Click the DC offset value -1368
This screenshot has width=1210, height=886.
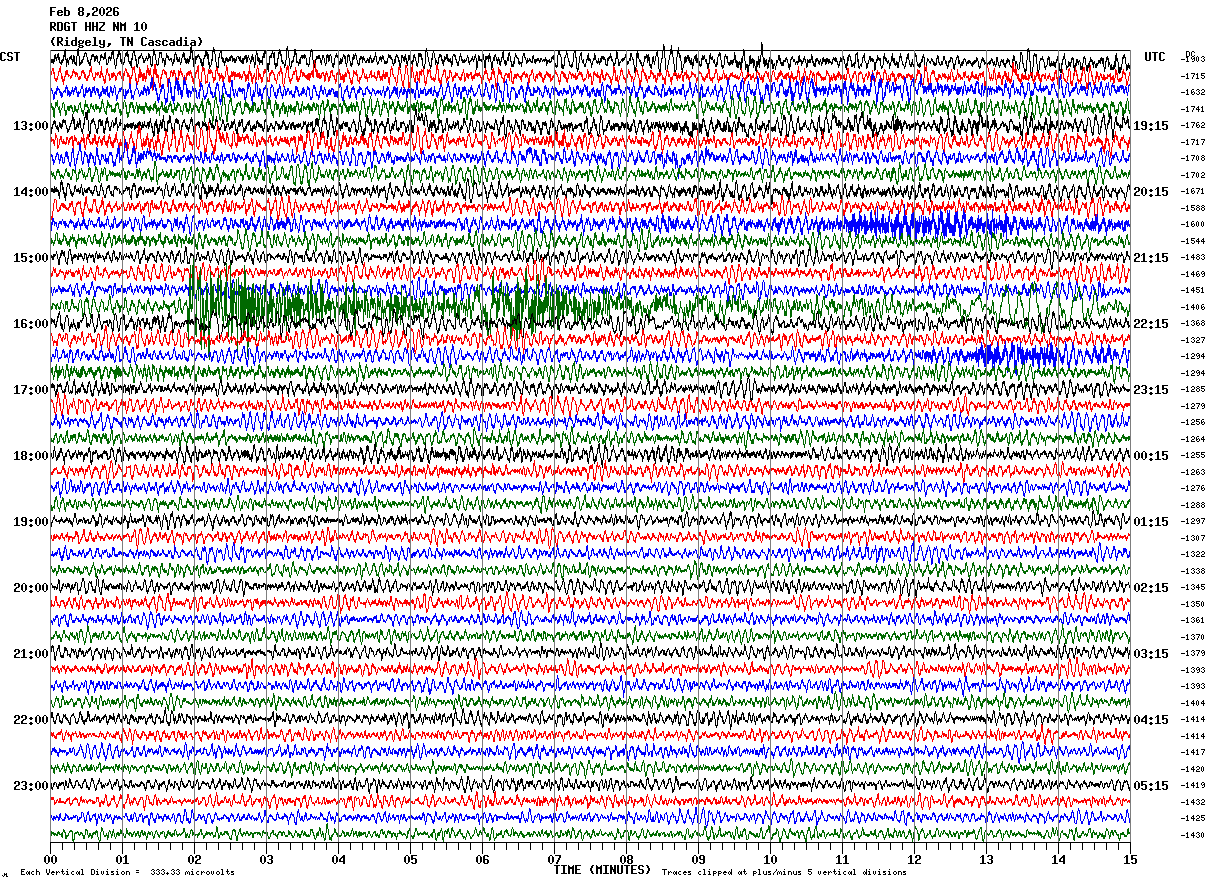coord(1193,323)
